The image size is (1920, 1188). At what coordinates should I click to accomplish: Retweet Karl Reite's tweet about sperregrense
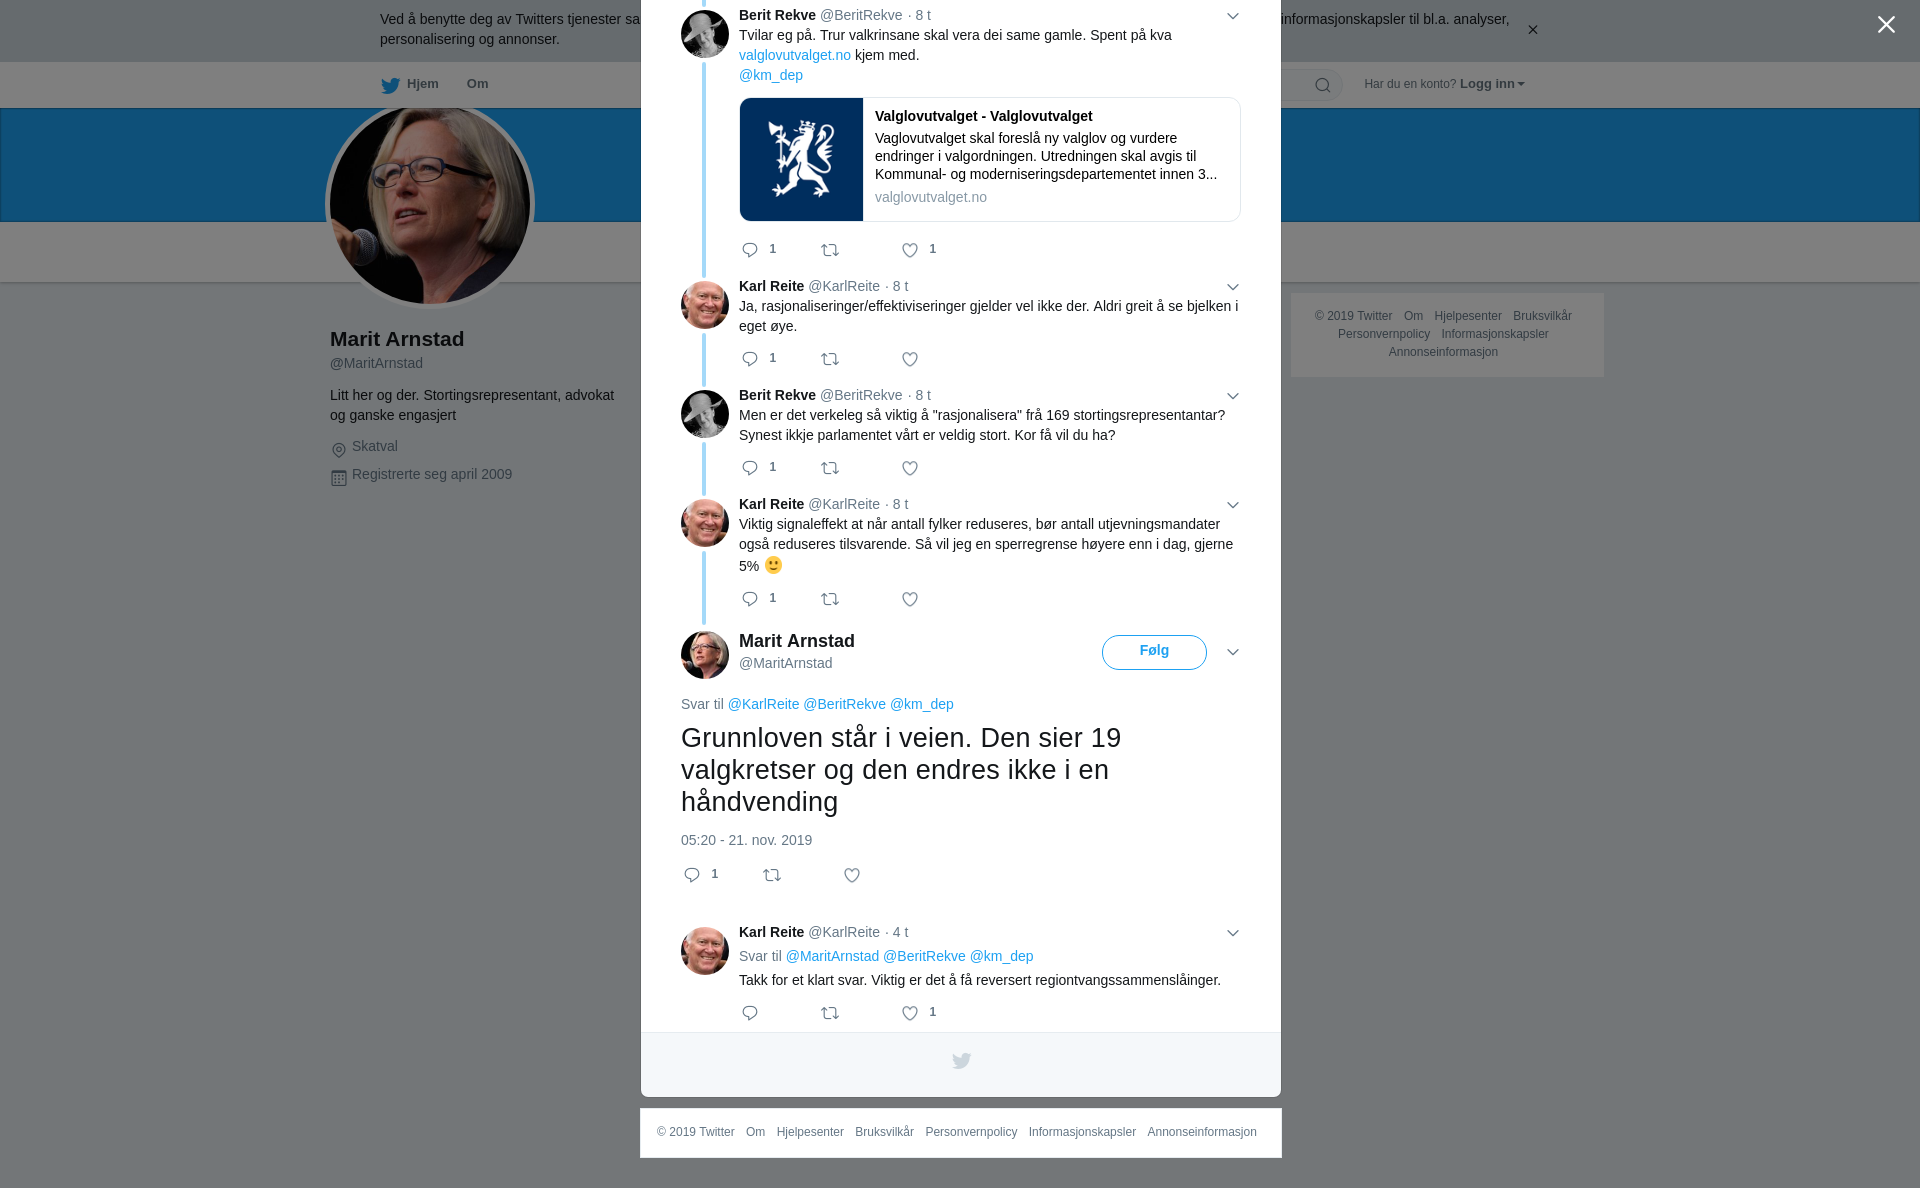click(830, 600)
